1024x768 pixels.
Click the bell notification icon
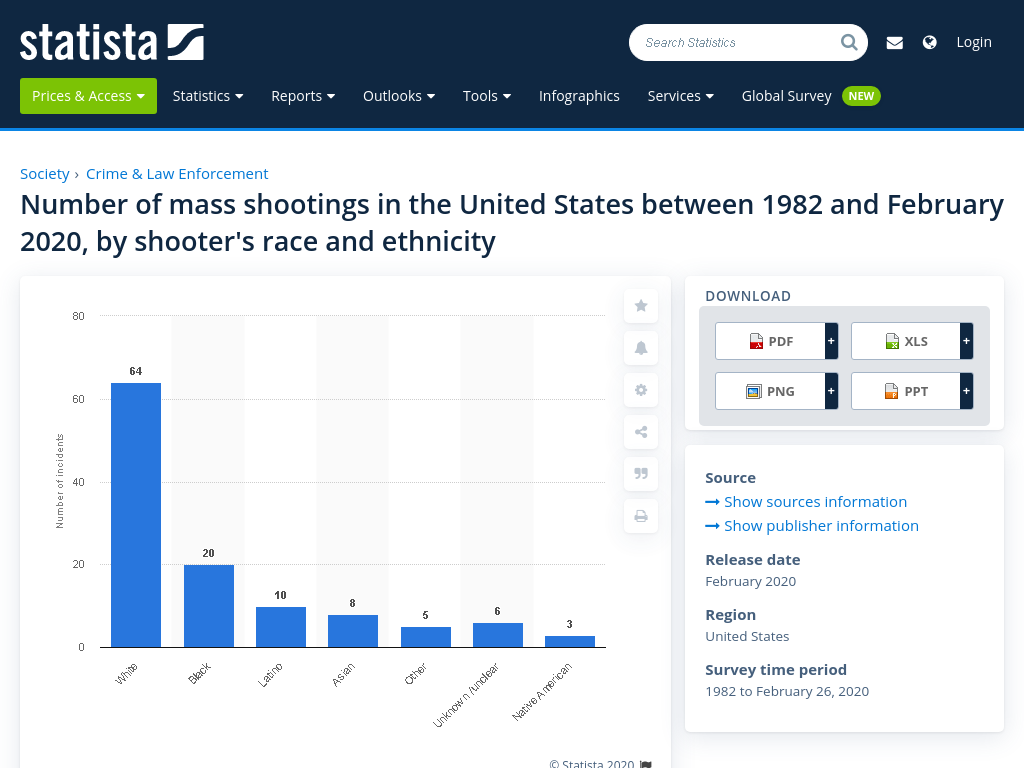641,348
